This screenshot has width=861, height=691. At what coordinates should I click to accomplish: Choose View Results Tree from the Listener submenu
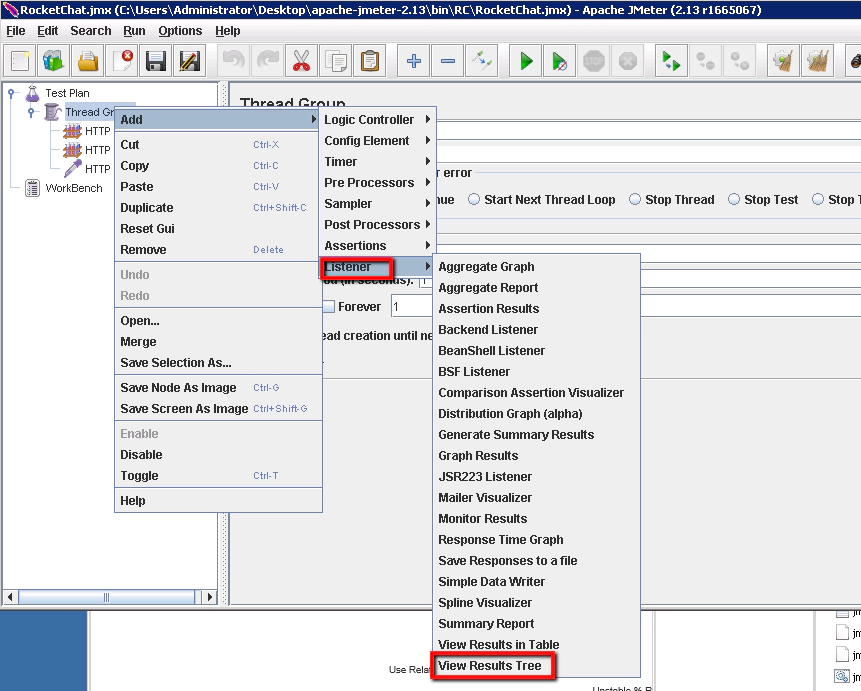tap(494, 665)
